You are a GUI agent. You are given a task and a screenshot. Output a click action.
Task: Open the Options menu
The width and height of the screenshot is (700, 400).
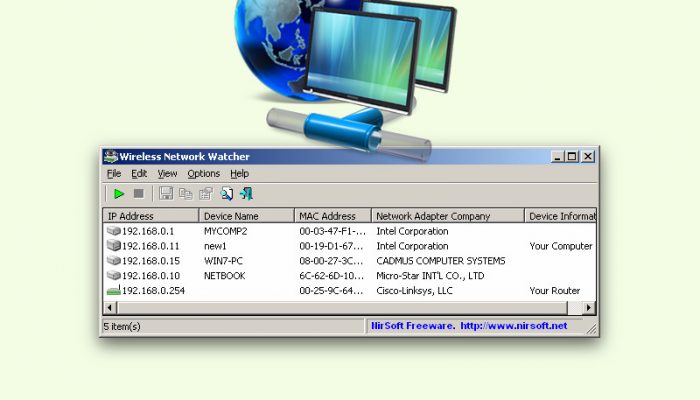coord(204,174)
